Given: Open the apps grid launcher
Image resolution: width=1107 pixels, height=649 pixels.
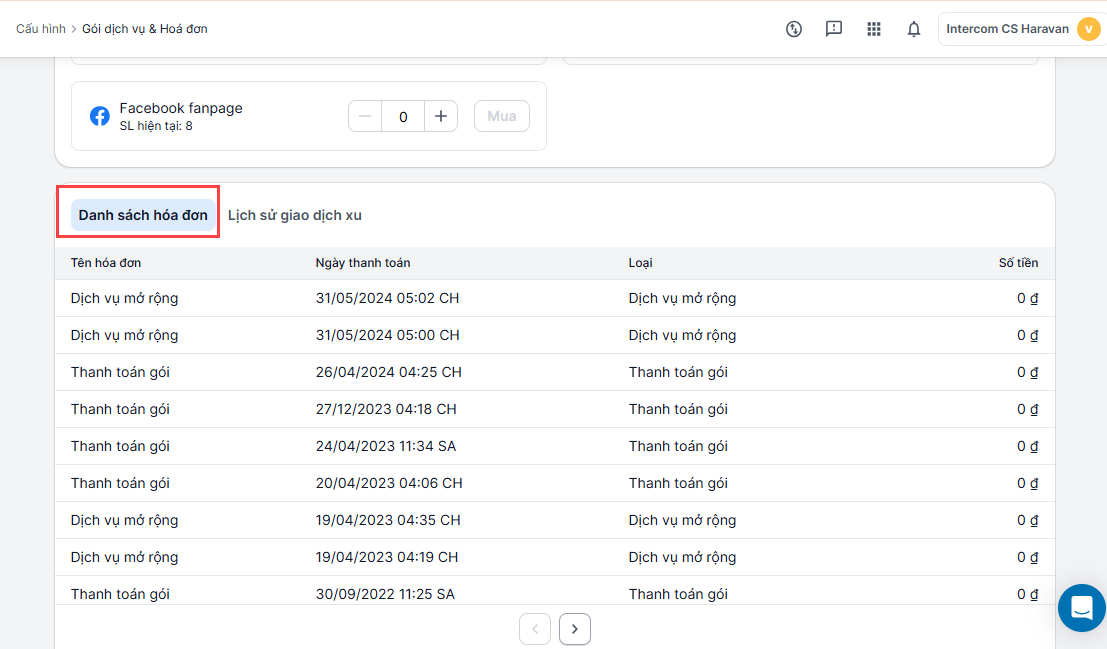Looking at the screenshot, I should click(x=874, y=29).
